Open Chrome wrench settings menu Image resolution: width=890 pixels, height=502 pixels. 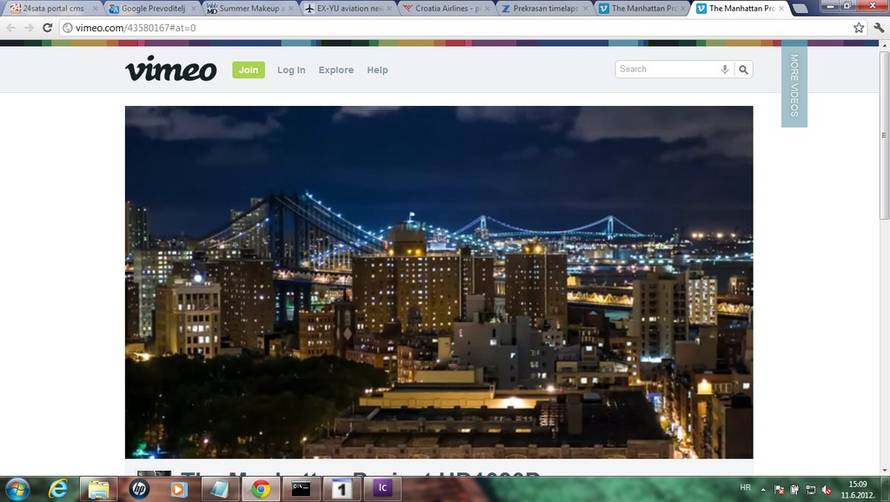tap(879, 27)
